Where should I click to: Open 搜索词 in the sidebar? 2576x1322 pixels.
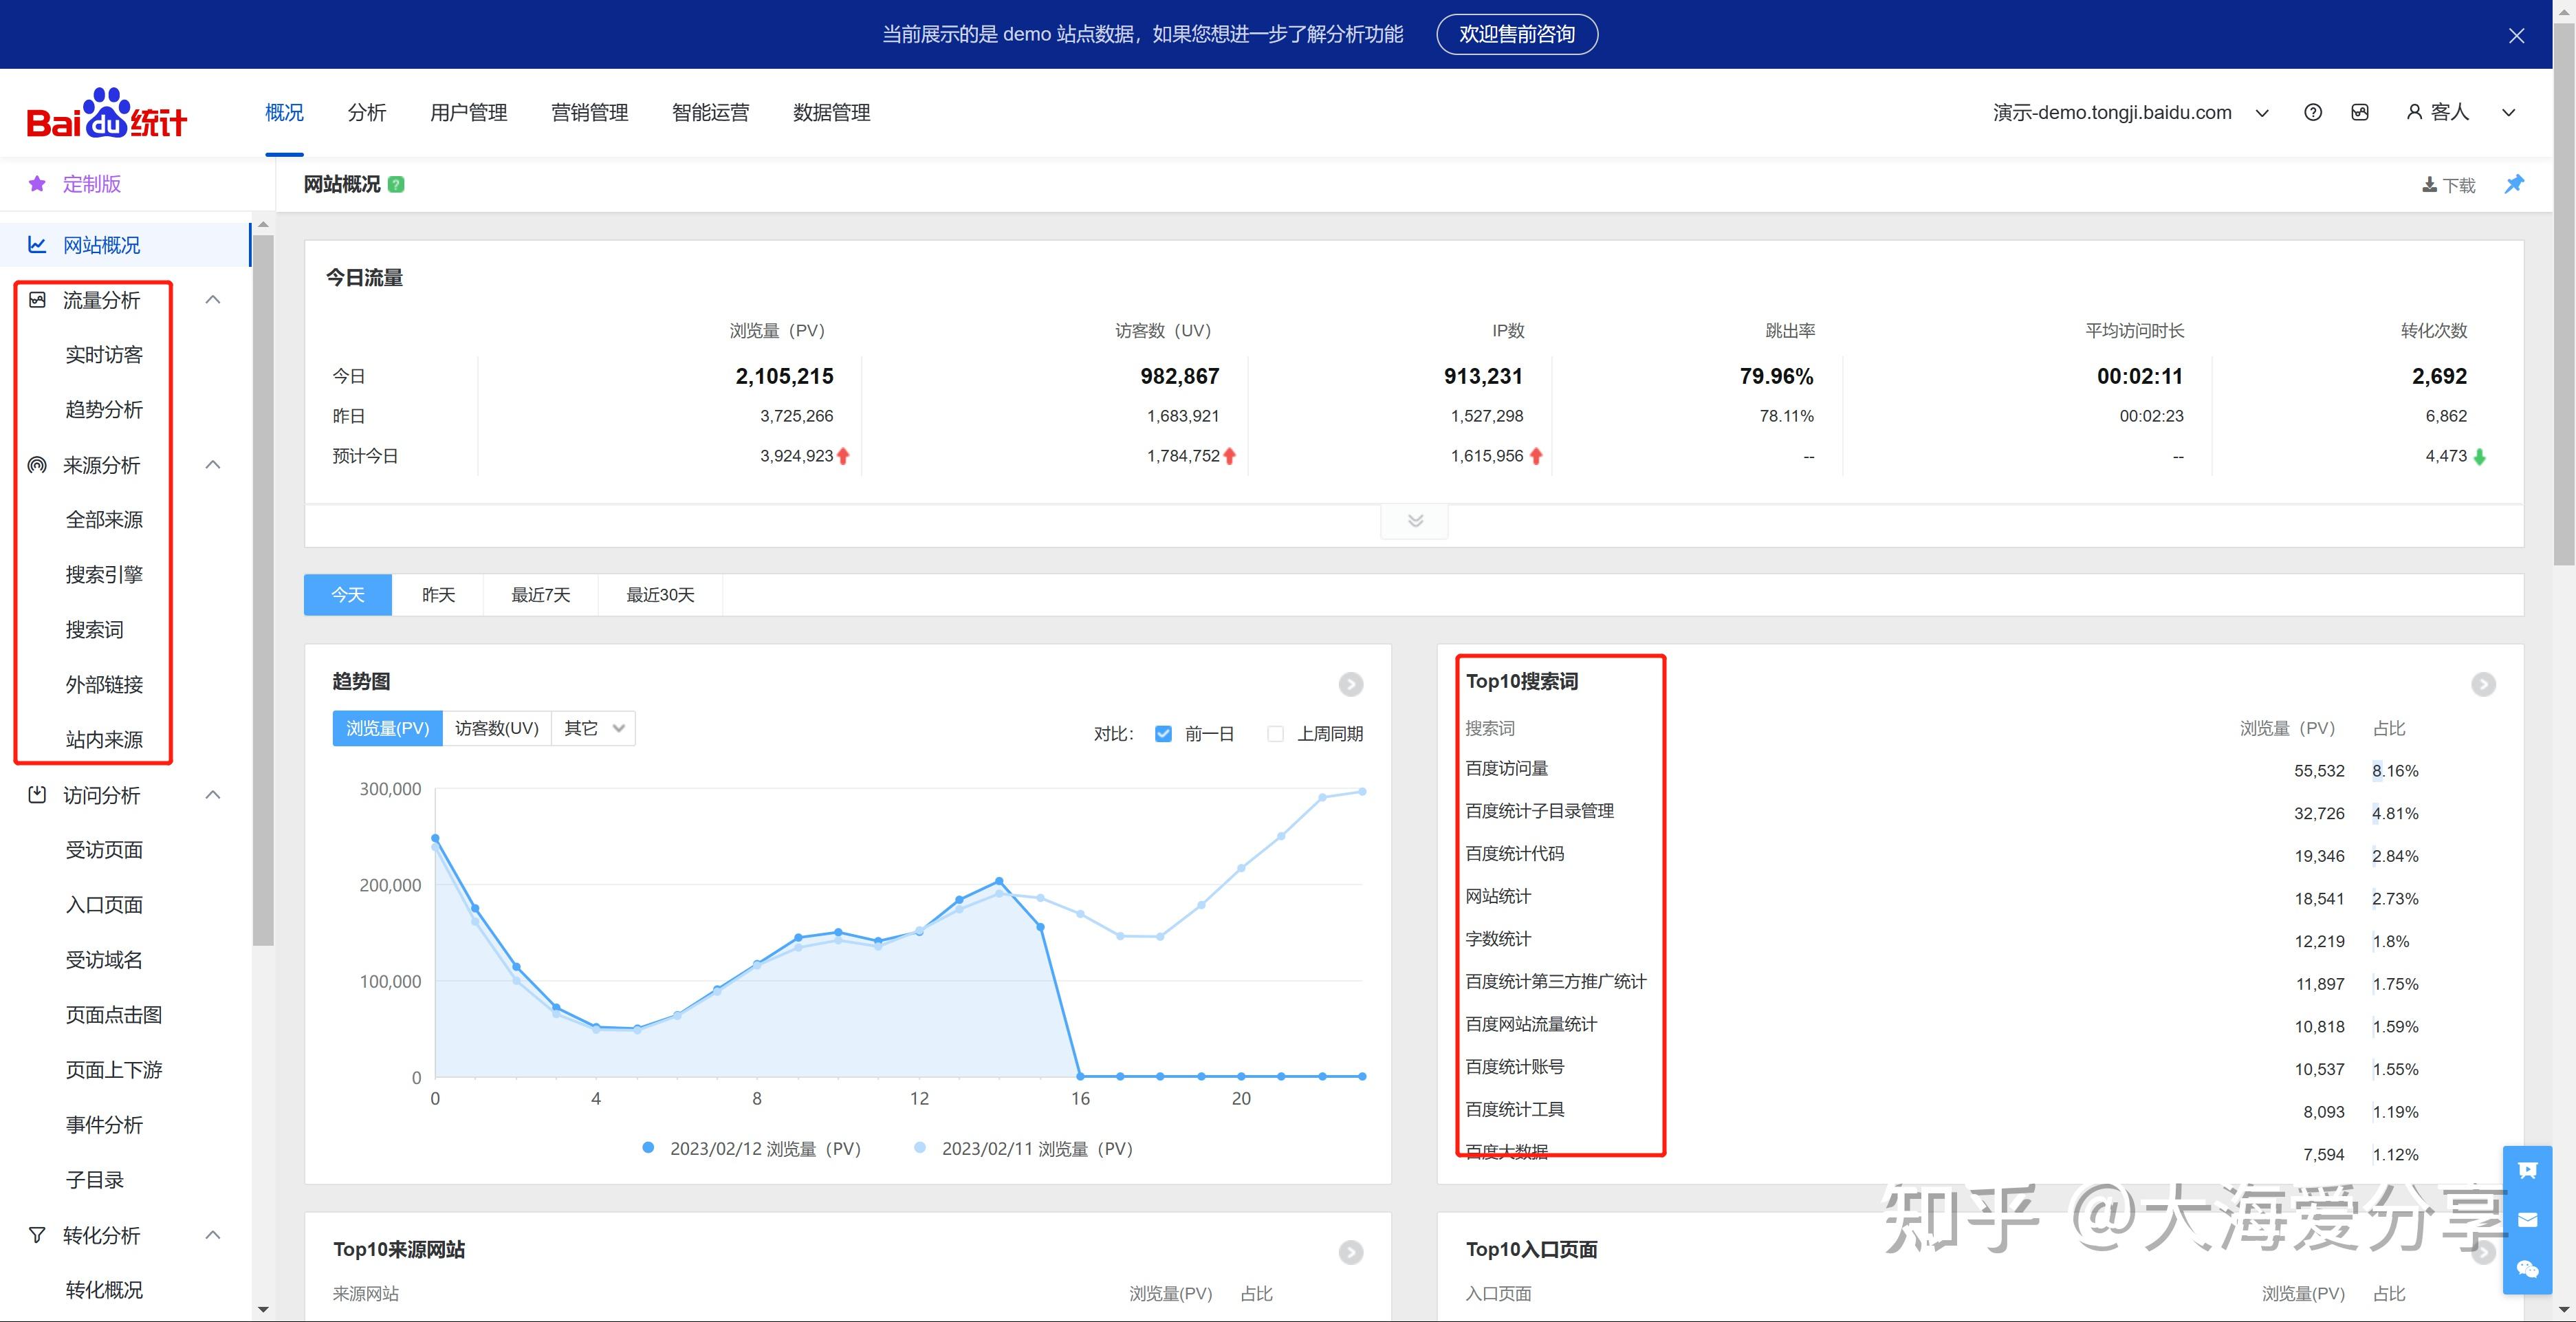pyautogui.click(x=95, y=630)
